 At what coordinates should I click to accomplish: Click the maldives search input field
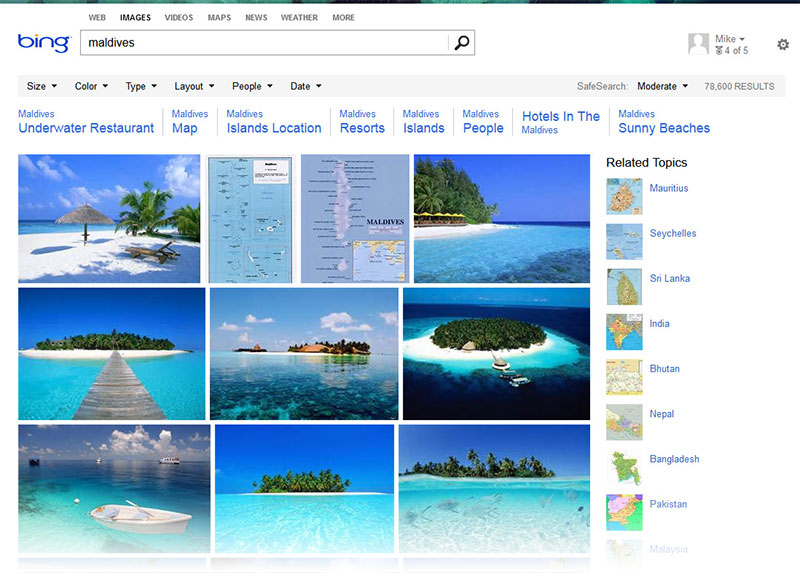[x=265, y=43]
